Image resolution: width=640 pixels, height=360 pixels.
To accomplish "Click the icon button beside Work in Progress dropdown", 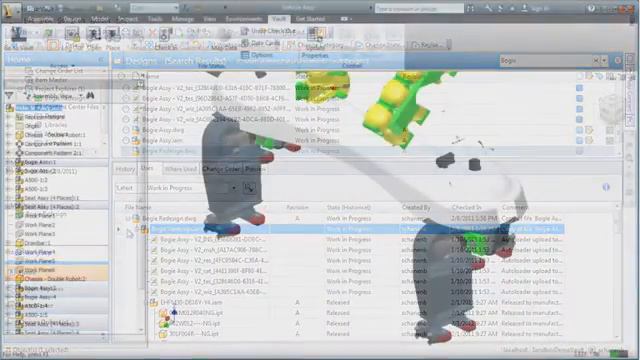I will point(249,188).
